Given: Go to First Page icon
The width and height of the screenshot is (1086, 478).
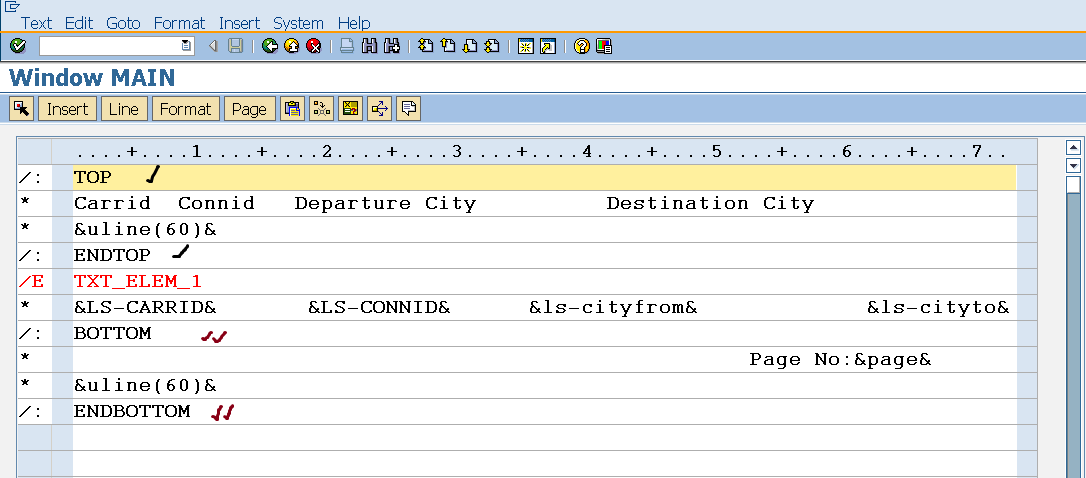Looking at the screenshot, I should click(x=425, y=46).
